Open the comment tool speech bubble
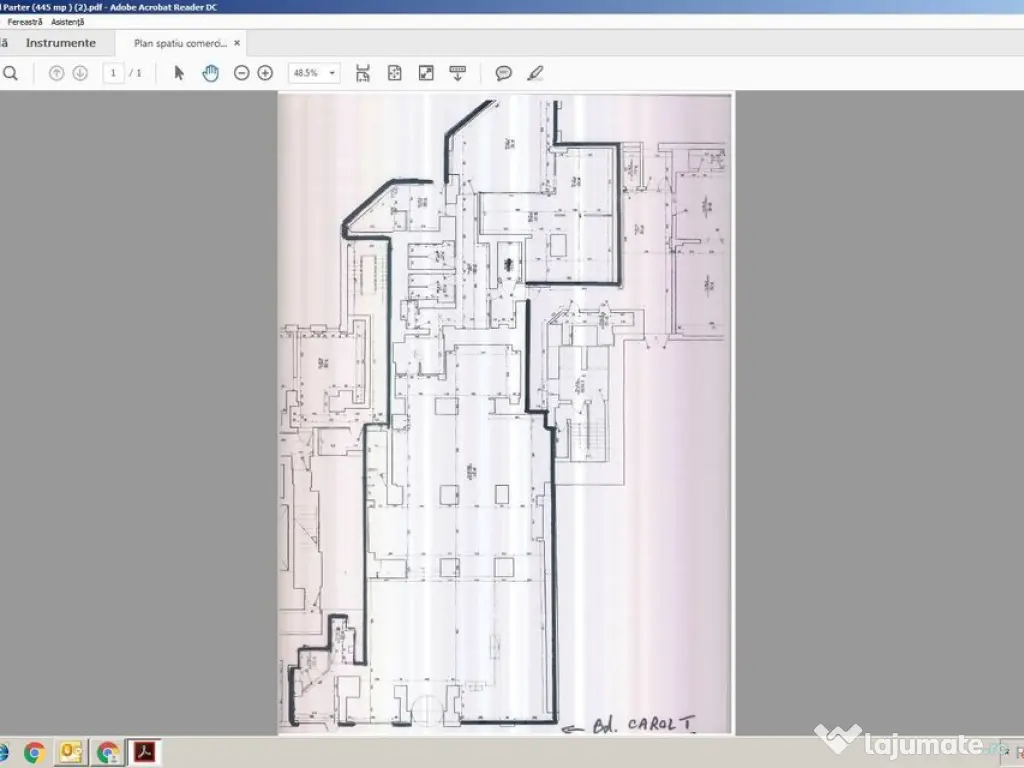Viewport: 1024px width, 768px height. tap(503, 72)
